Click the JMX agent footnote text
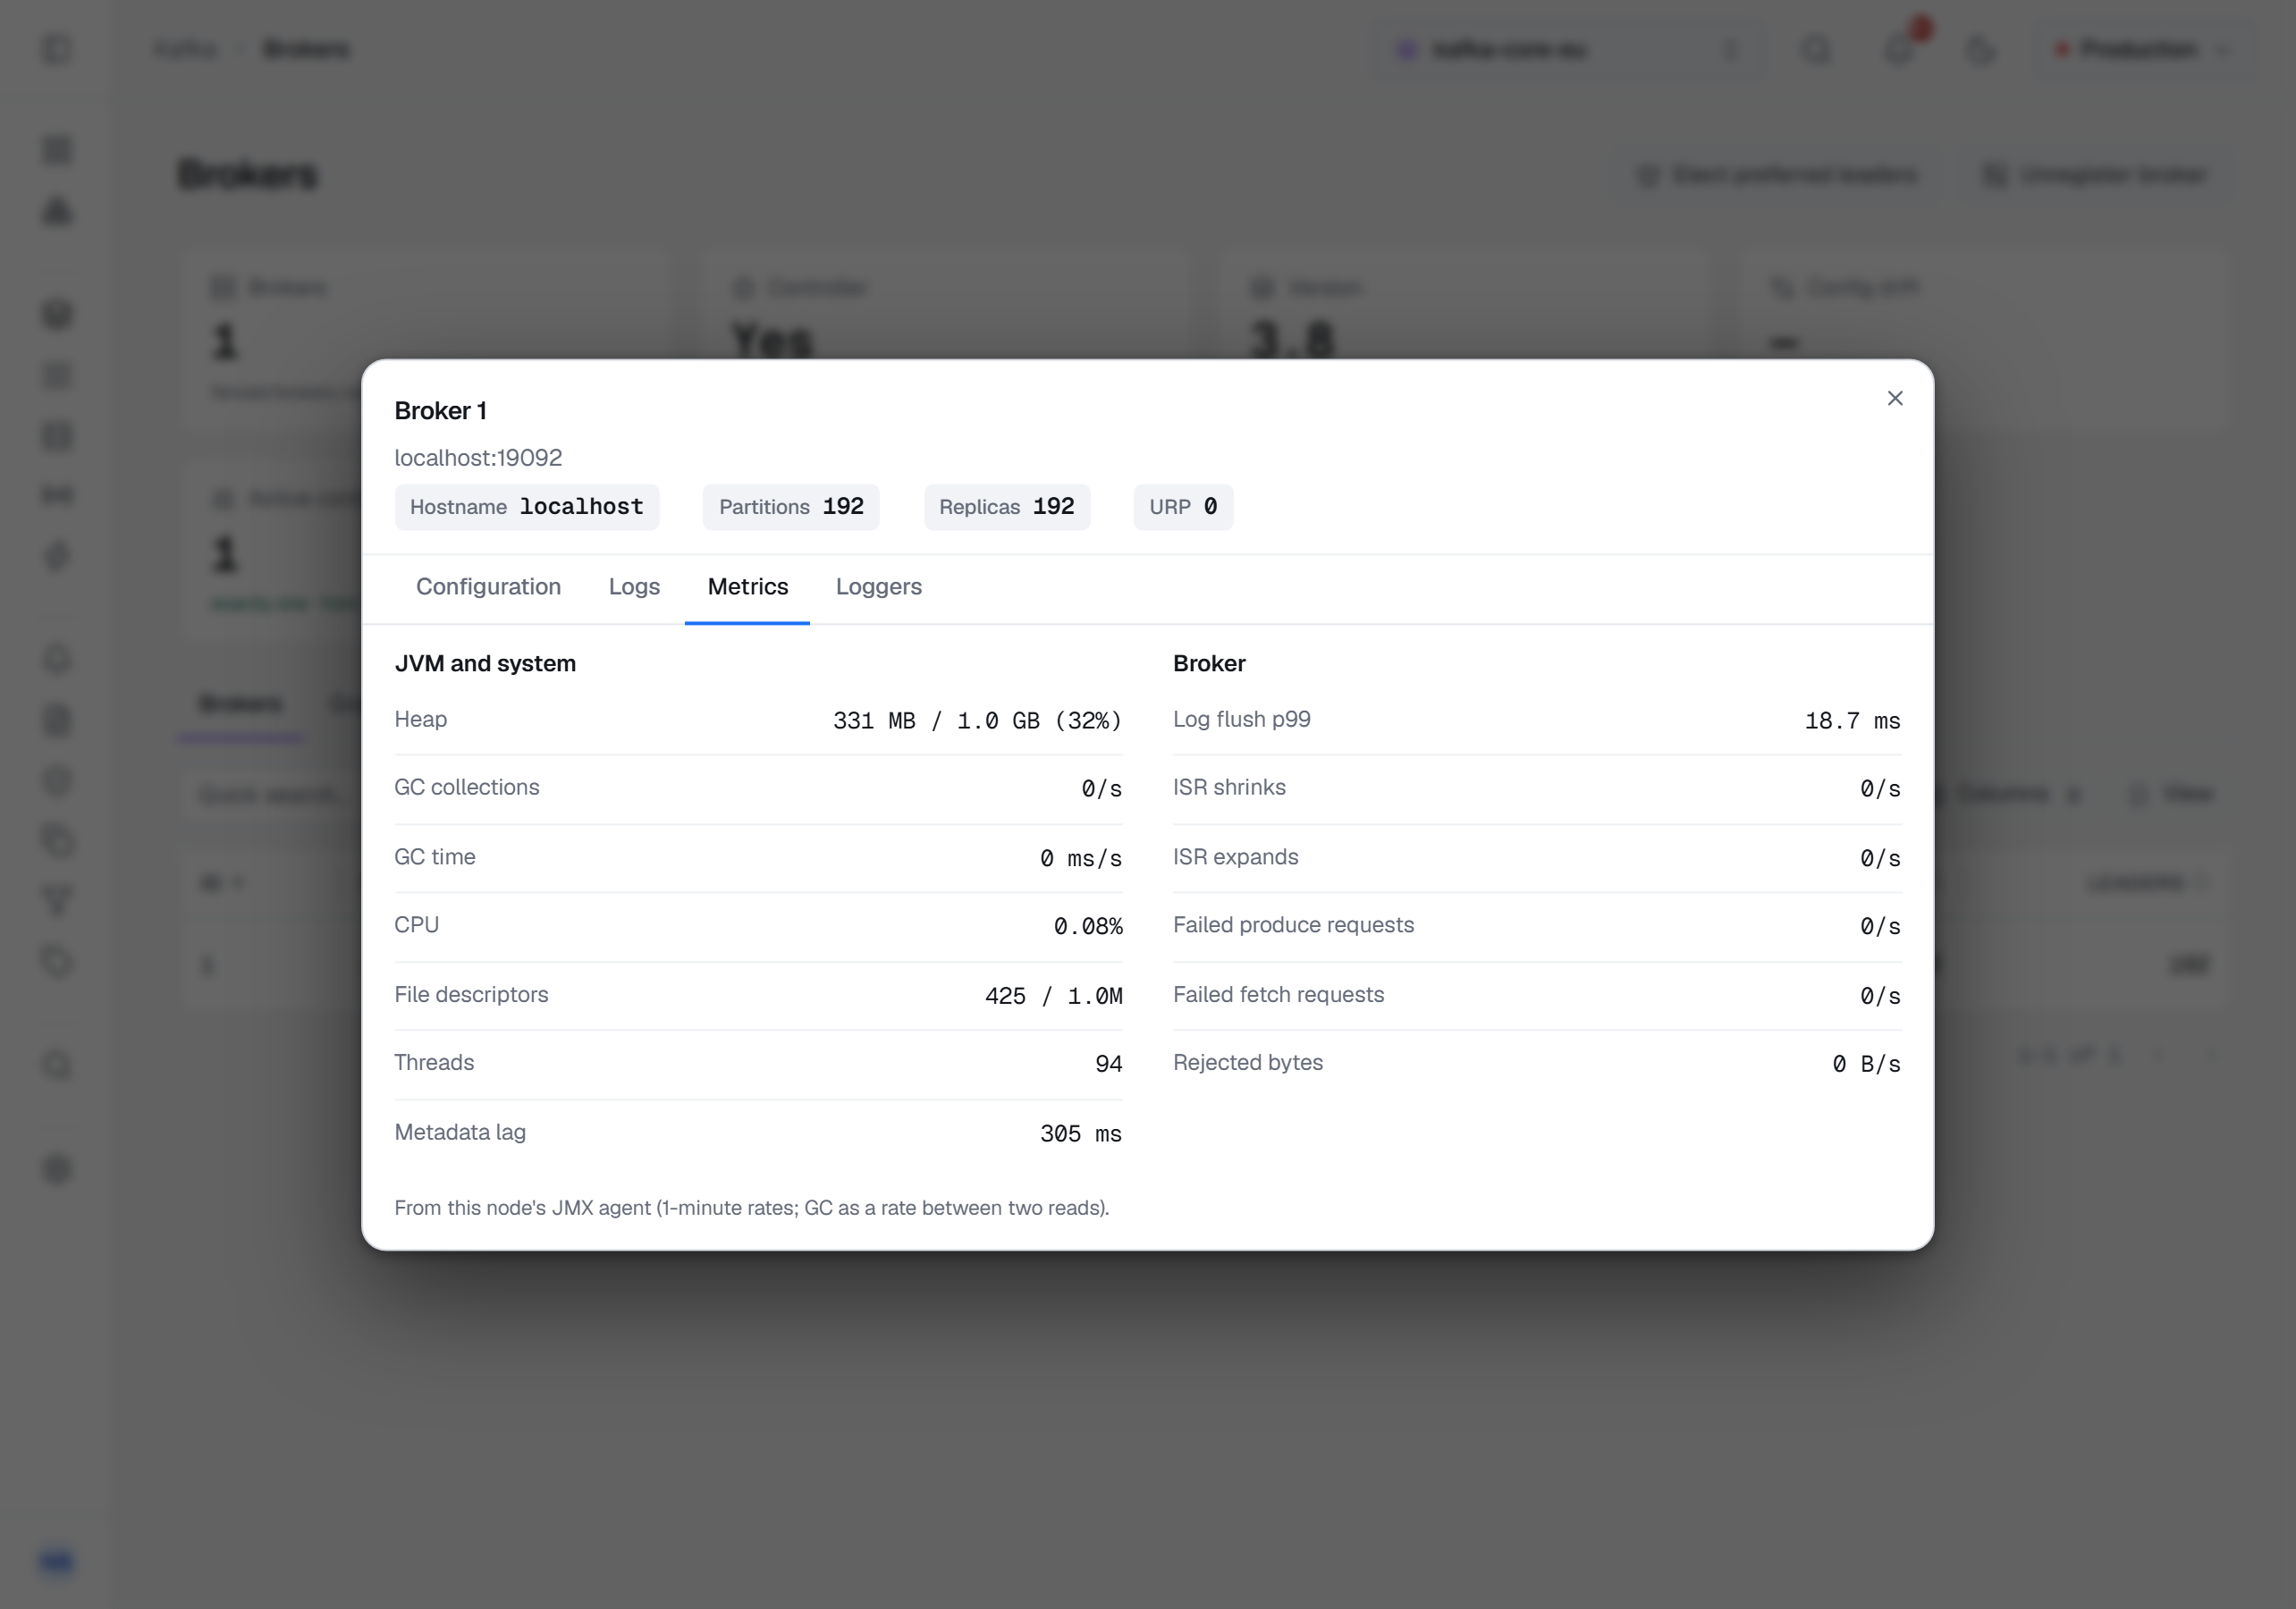The image size is (2296, 1609). pyautogui.click(x=752, y=1208)
